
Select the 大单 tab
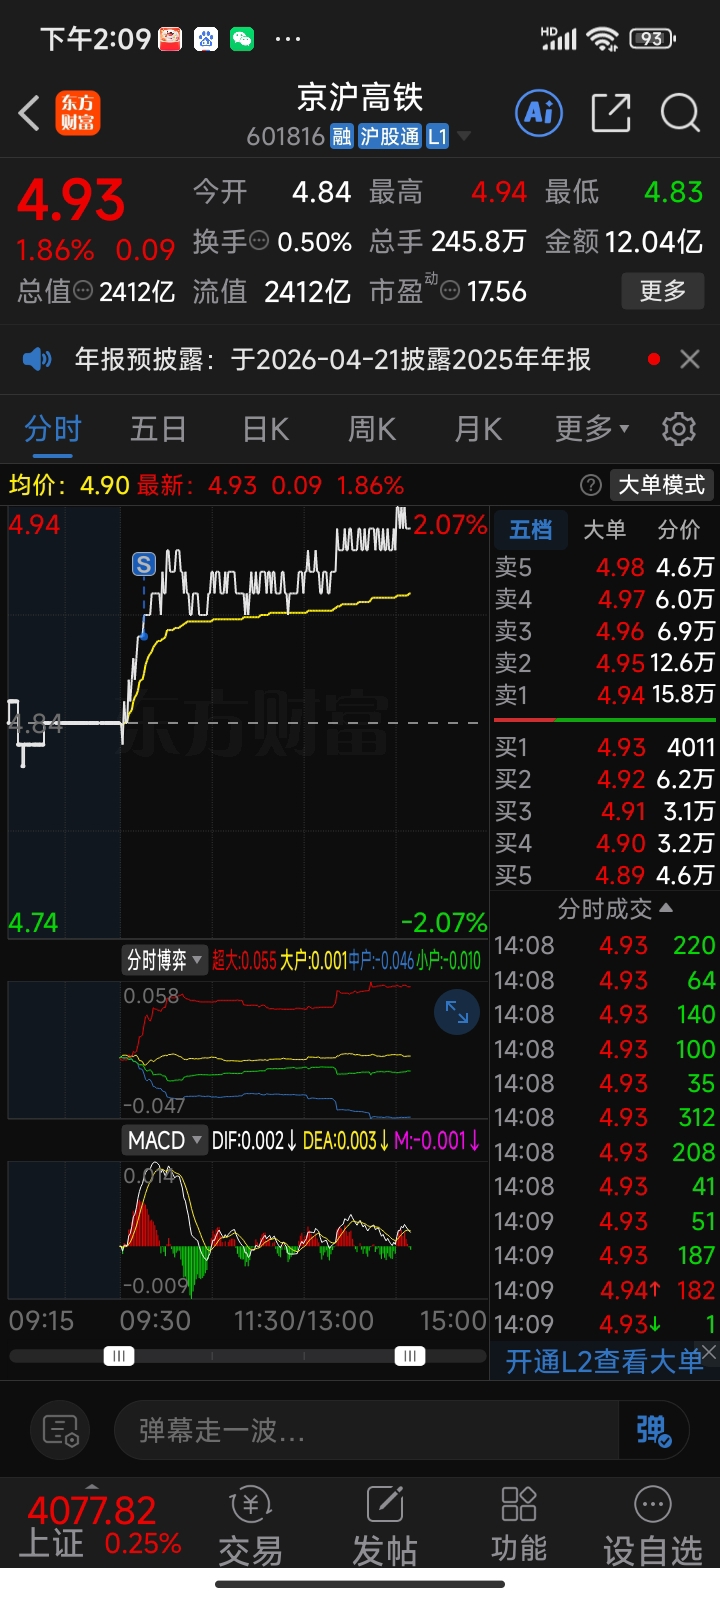[604, 530]
